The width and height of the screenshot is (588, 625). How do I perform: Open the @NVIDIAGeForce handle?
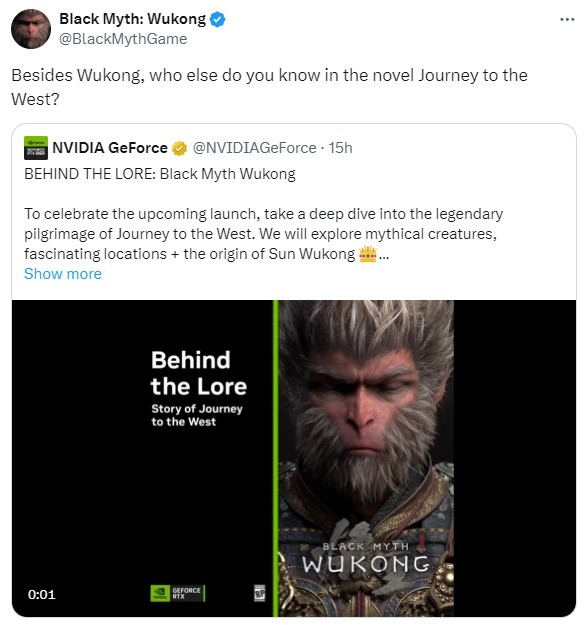(x=254, y=148)
